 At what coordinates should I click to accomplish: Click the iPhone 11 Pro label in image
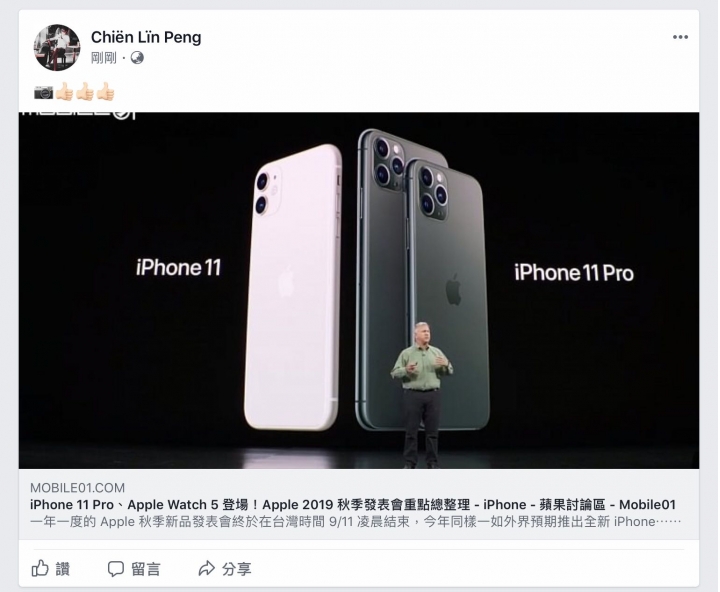point(574,273)
